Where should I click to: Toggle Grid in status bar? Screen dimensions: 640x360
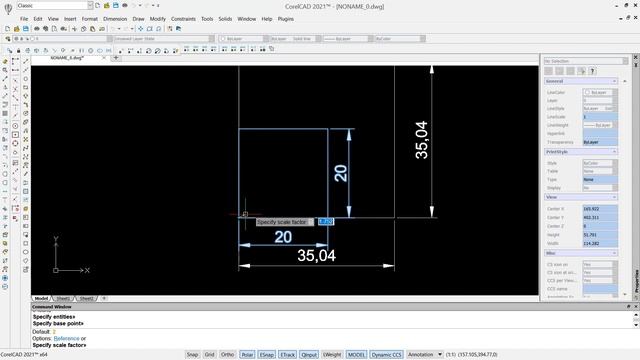pos(209,355)
